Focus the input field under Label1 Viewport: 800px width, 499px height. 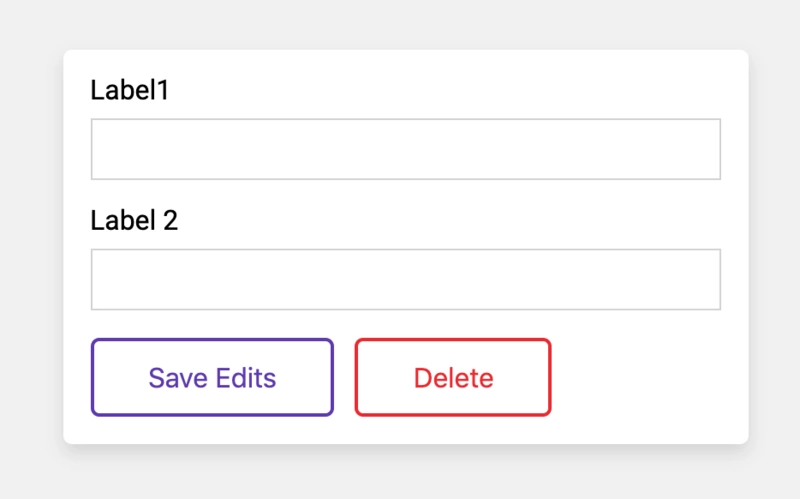[x=405, y=149]
